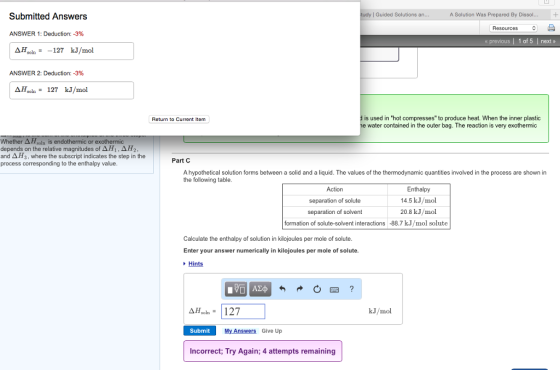Open a new browser tab with plus

click(555, 15)
